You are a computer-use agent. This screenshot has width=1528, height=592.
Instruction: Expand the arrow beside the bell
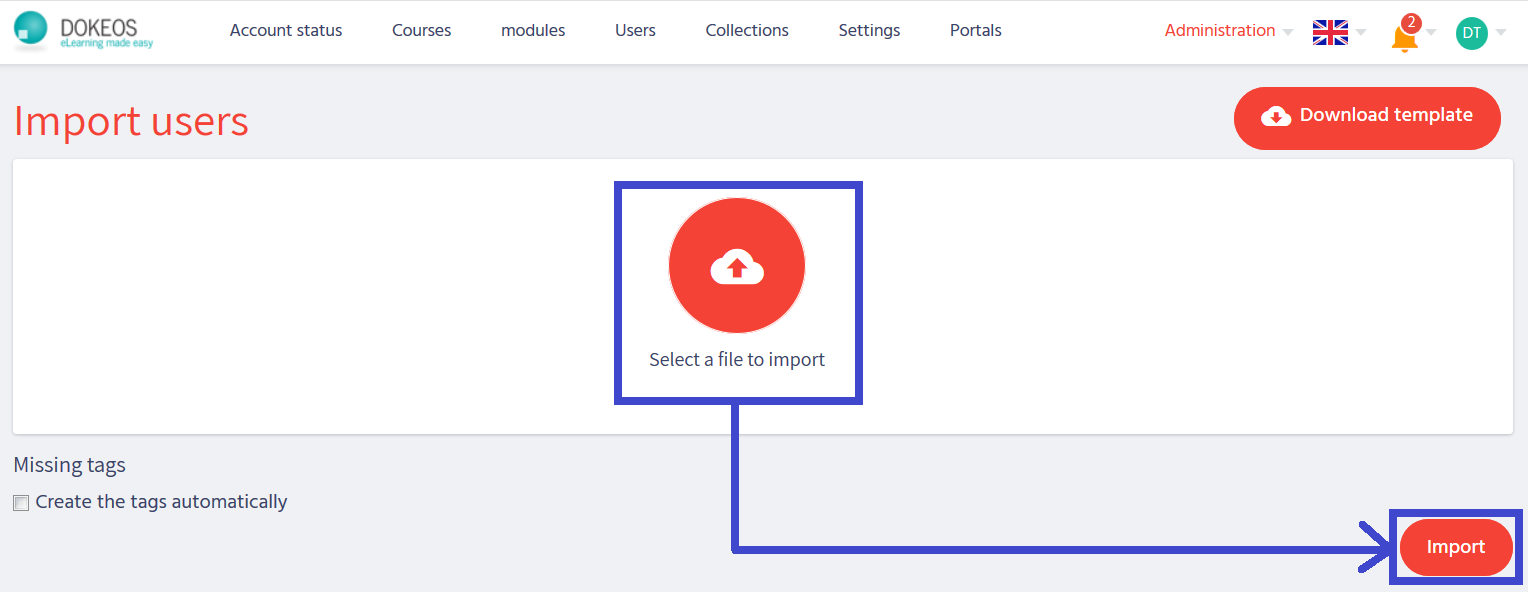[1431, 33]
